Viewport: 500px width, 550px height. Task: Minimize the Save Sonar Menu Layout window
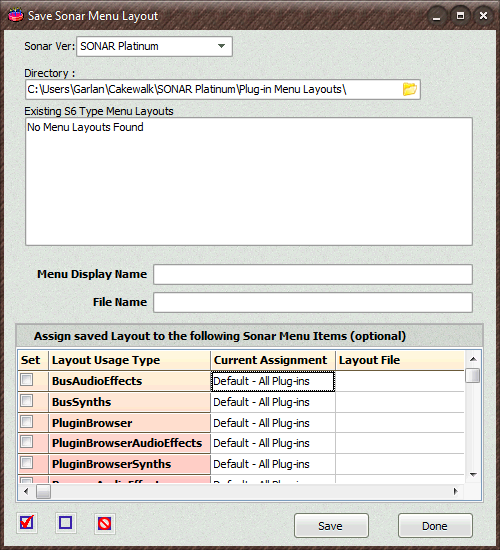click(436, 16)
